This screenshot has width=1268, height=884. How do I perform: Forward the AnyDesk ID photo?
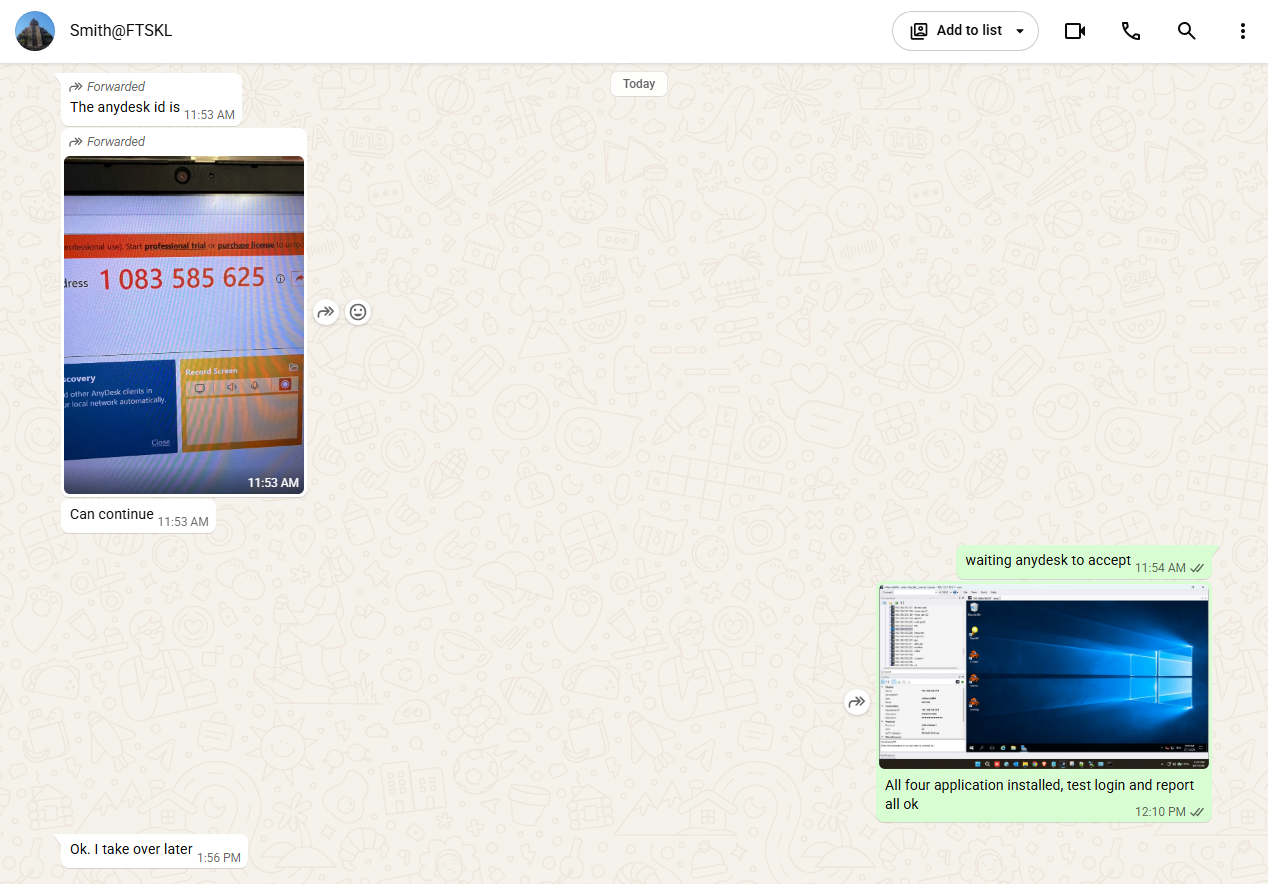tap(326, 312)
